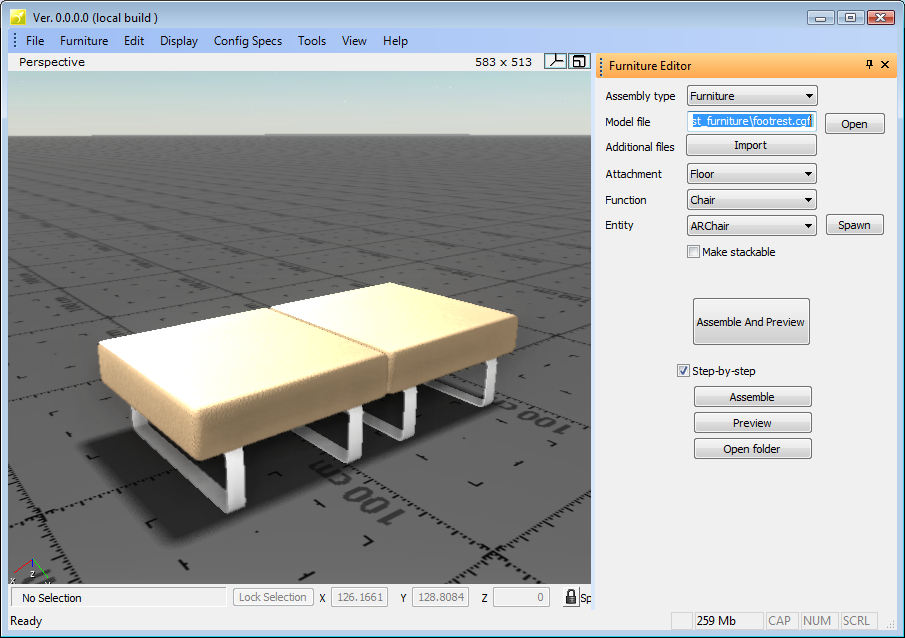
Task: Open the File menu
Action: 35,41
